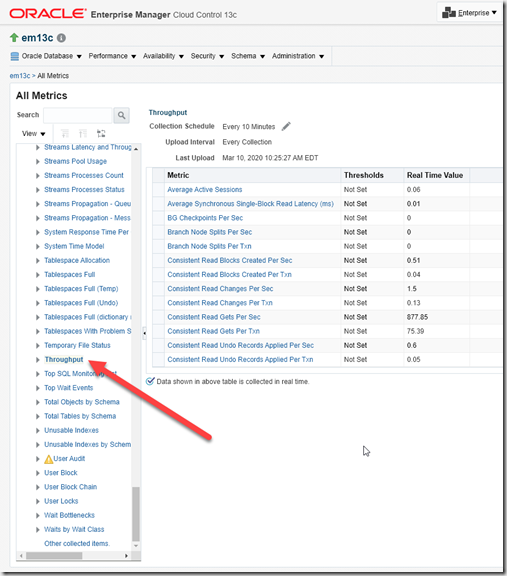Click the em13c breadcrumb link

(19, 76)
